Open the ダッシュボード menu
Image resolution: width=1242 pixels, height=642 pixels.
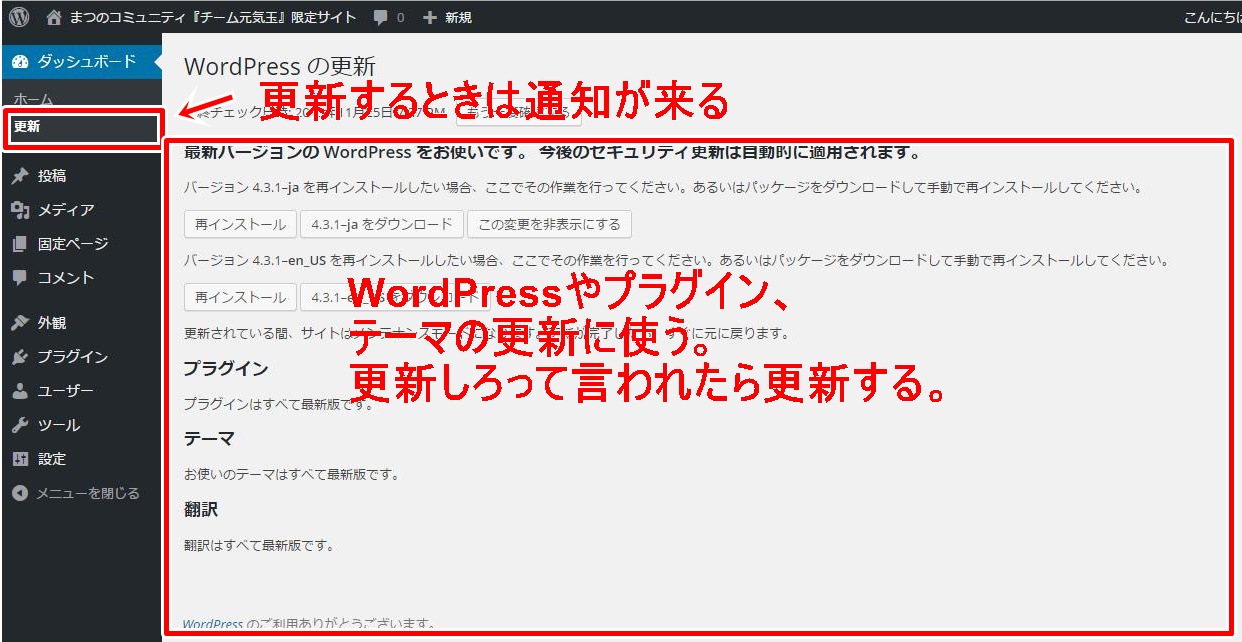tap(81, 62)
